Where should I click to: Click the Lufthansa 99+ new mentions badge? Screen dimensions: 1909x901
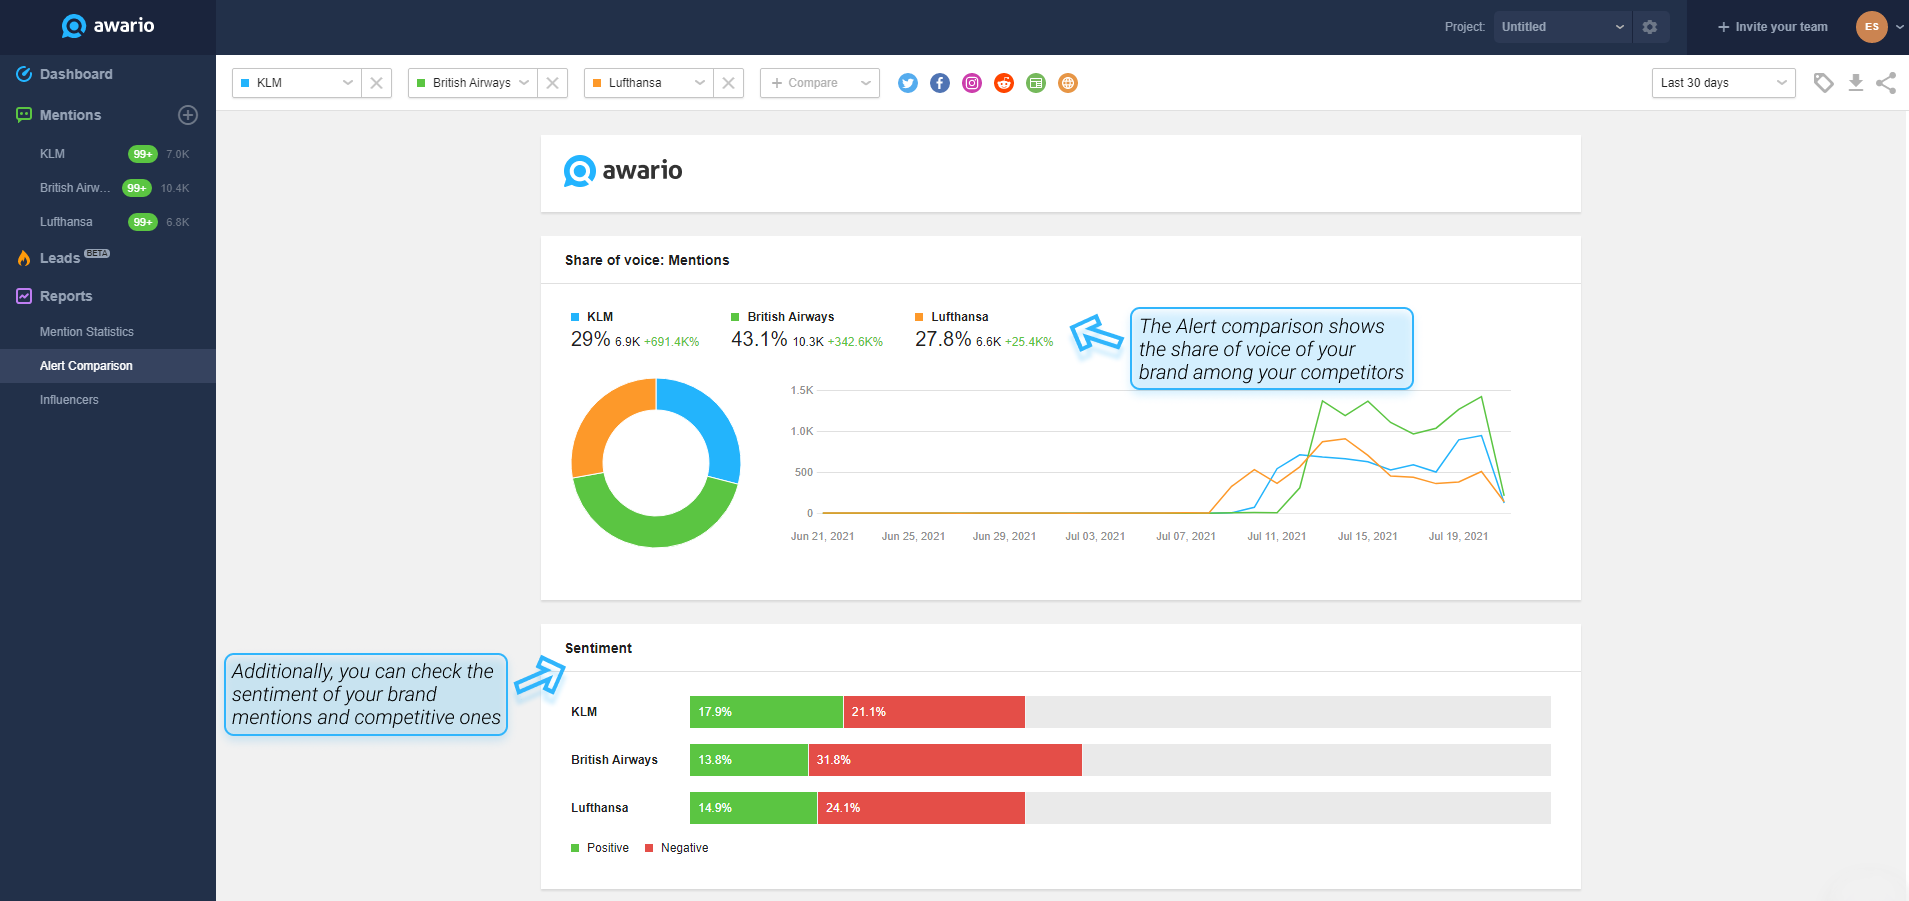coord(143,222)
